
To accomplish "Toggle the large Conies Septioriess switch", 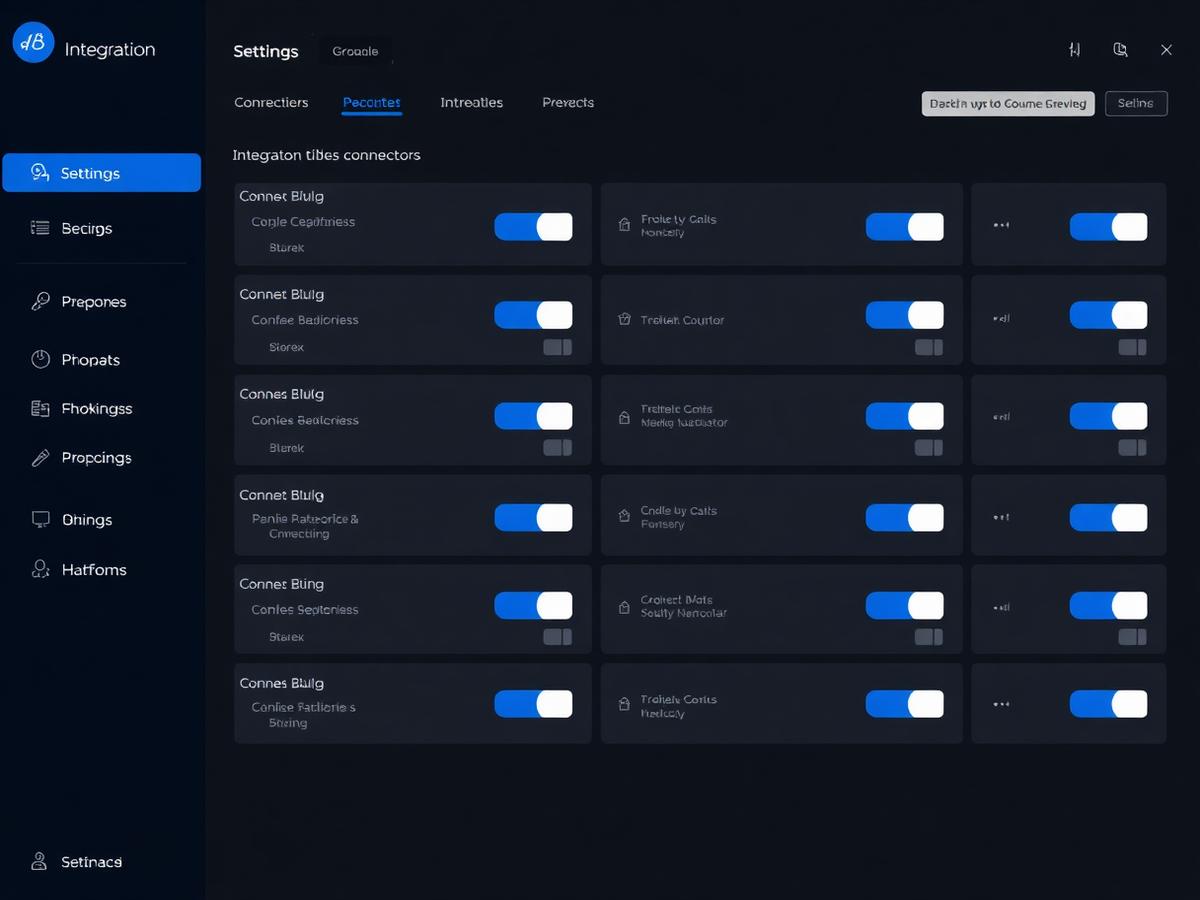I will pos(533,605).
